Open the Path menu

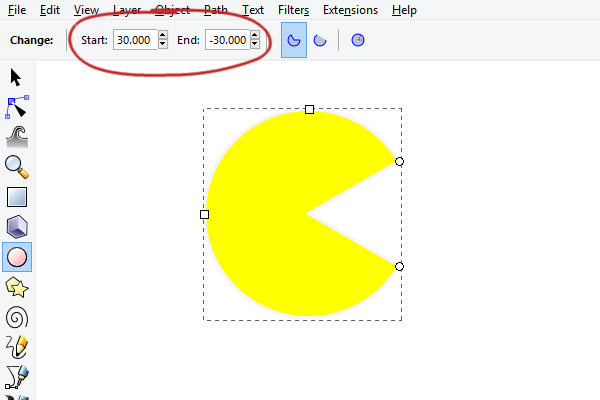tap(216, 10)
